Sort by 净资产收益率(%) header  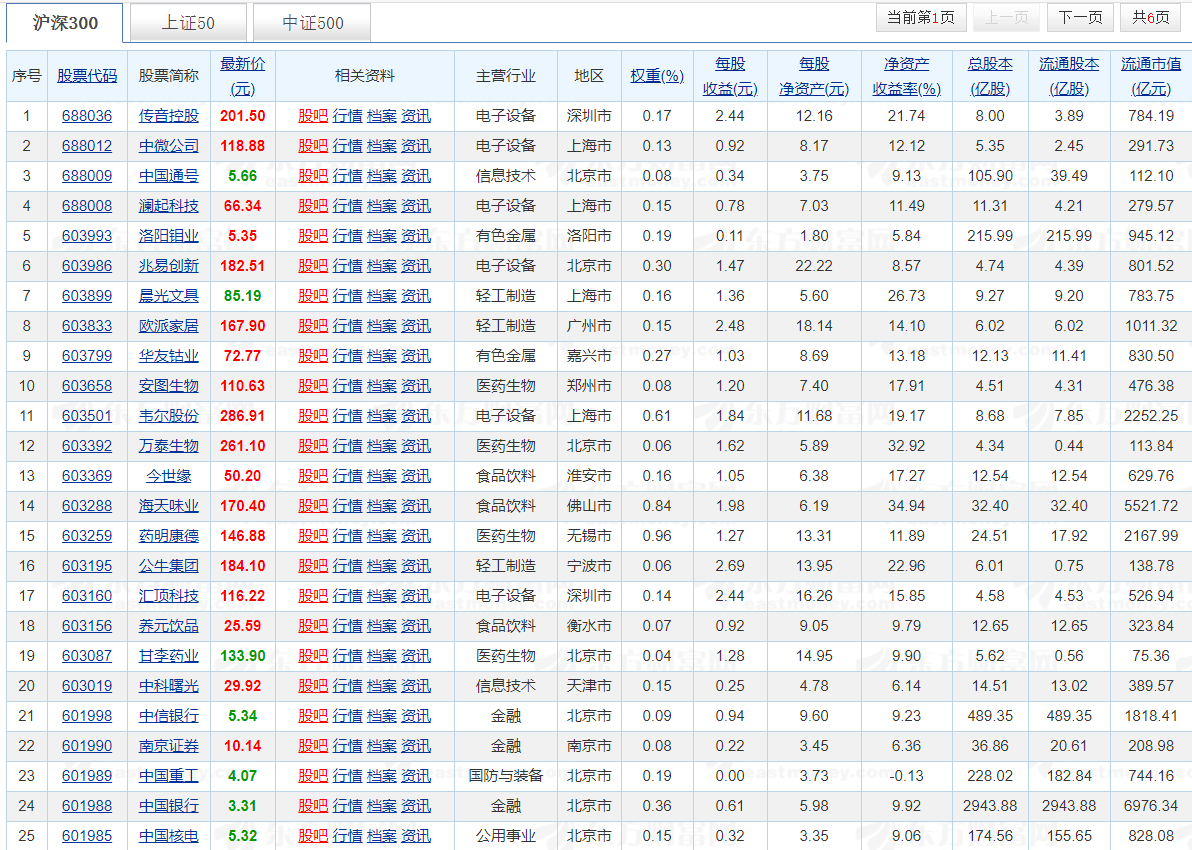point(906,76)
